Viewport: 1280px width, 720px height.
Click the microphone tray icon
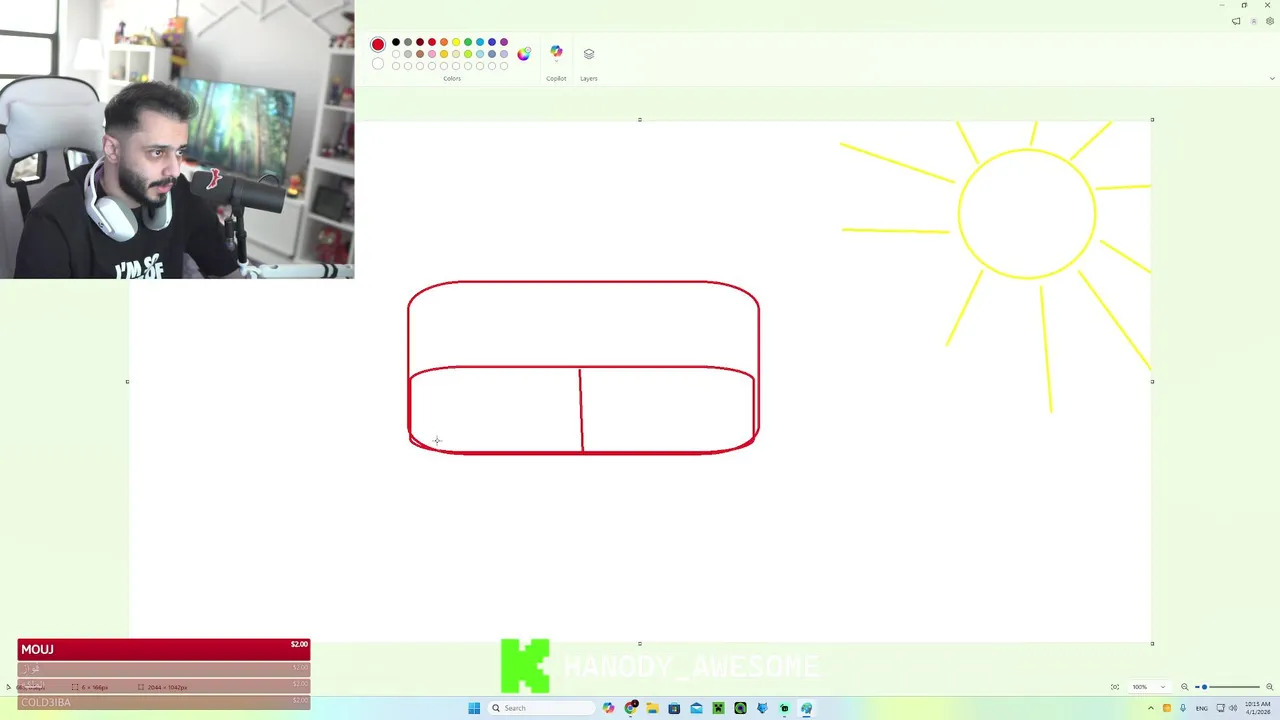(x=1183, y=708)
